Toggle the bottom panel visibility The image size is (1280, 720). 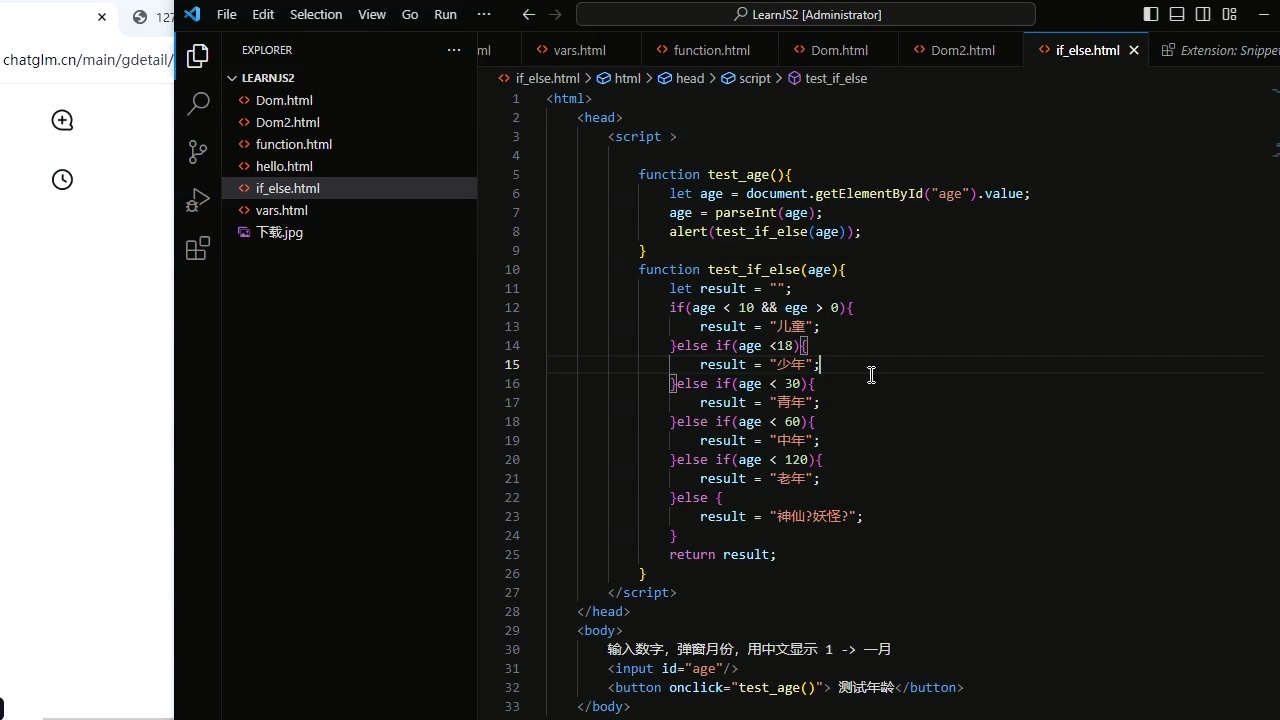(x=1177, y=15)
